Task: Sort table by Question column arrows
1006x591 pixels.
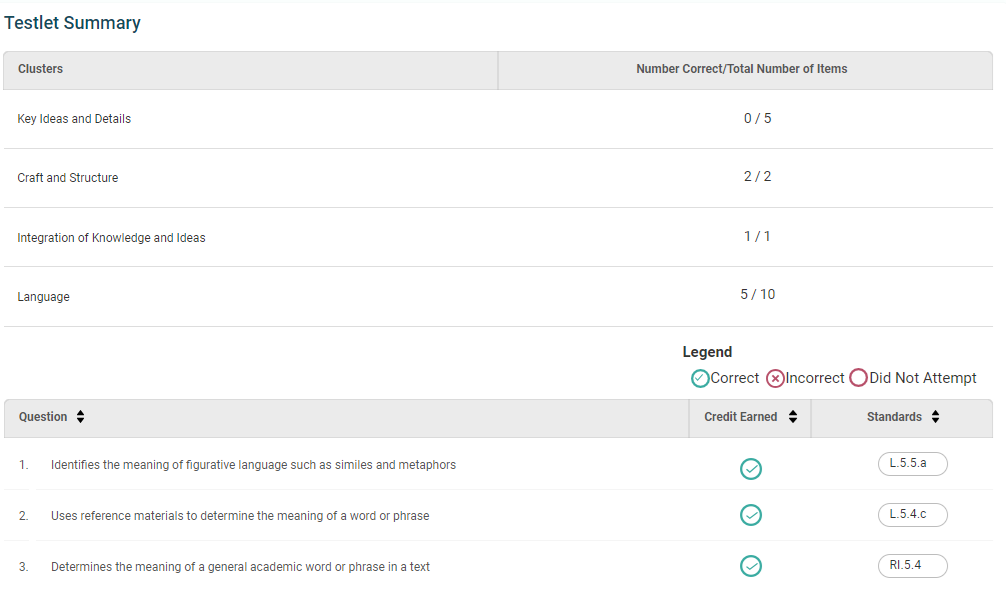Action: 80,416
